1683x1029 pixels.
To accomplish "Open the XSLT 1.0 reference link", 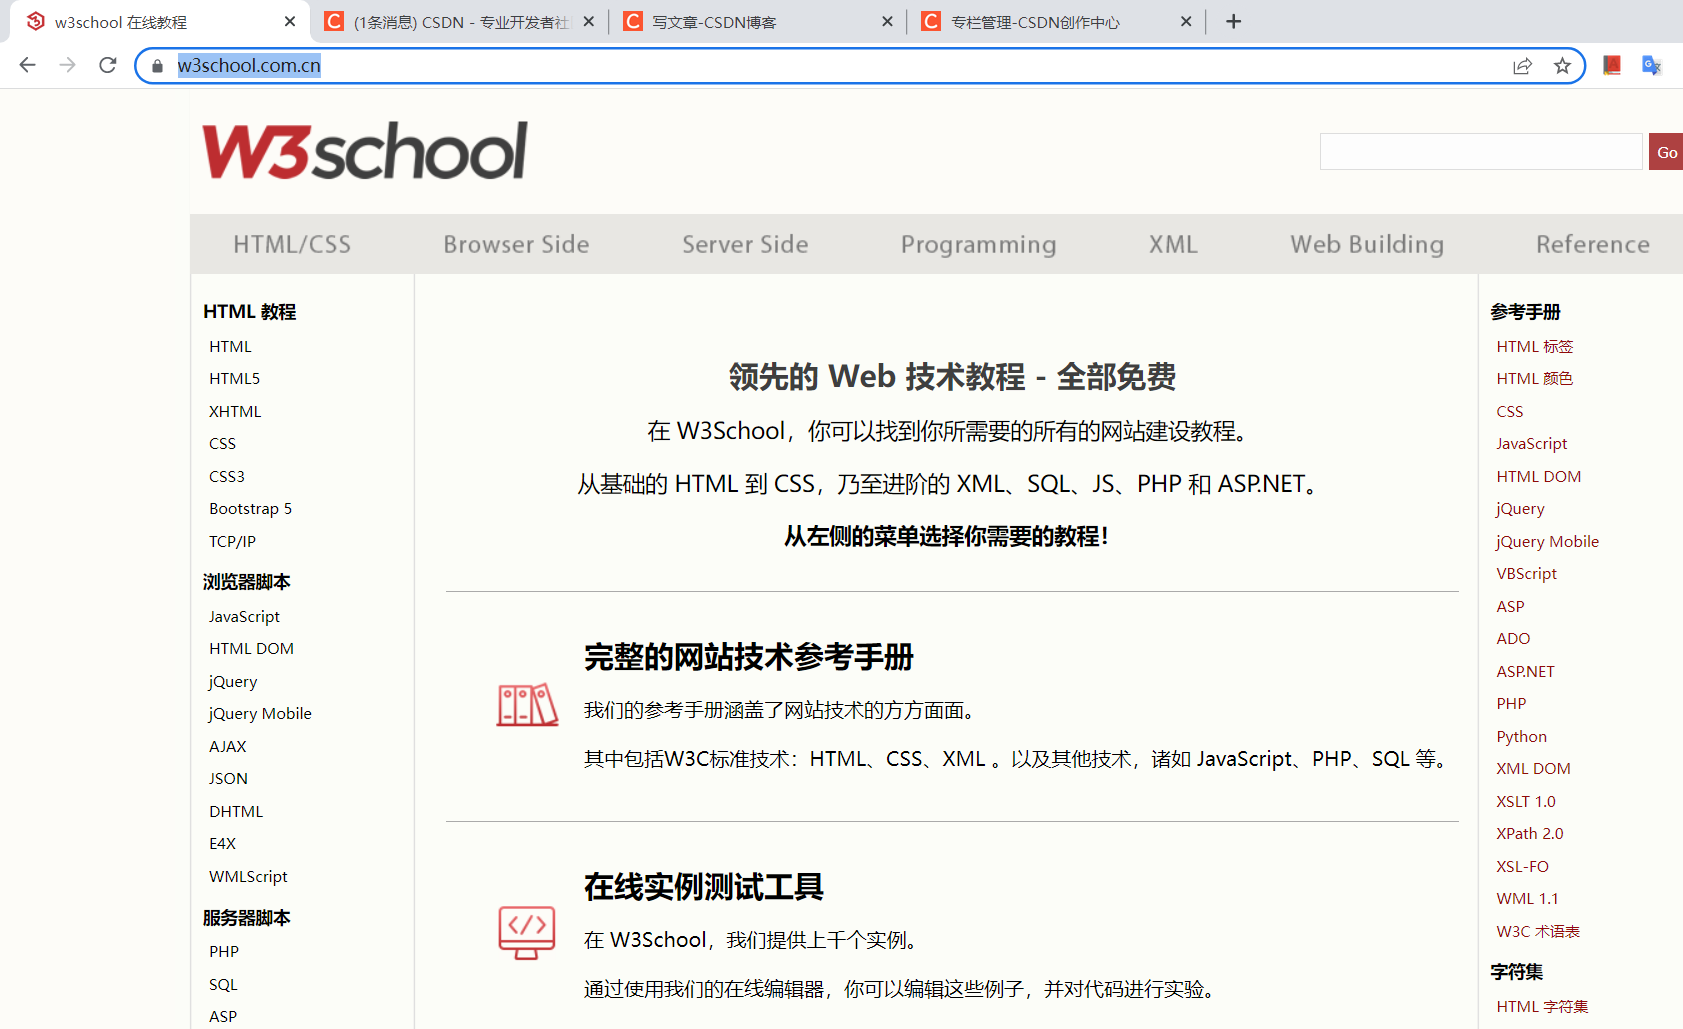I will click(1526, 802).
